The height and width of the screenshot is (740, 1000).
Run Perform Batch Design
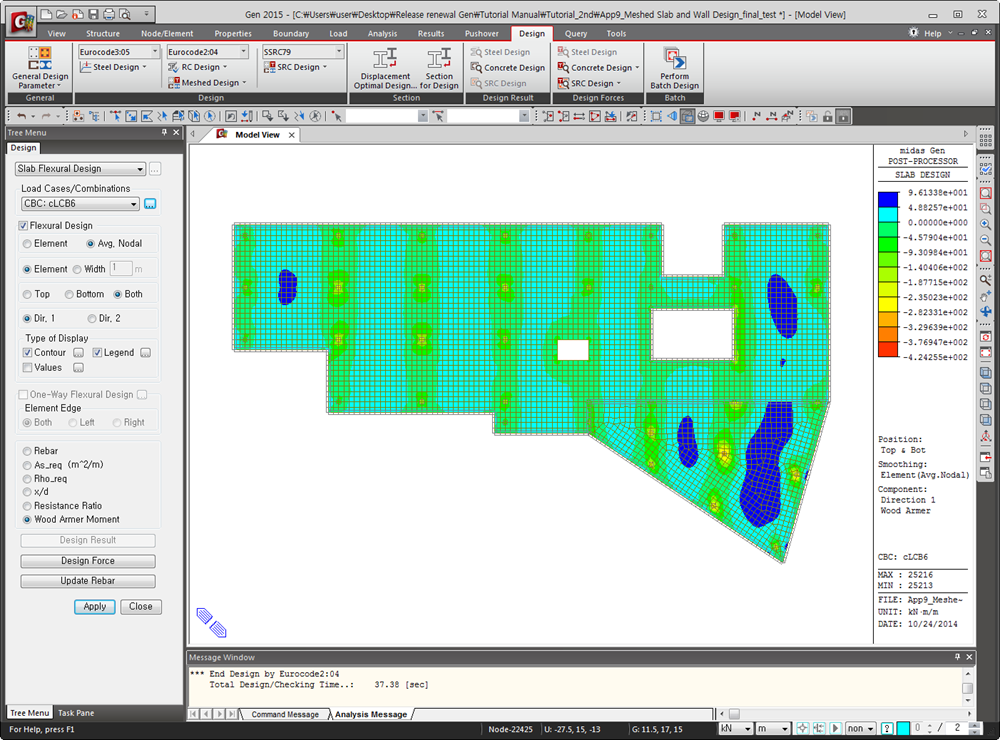click(674, 68)
